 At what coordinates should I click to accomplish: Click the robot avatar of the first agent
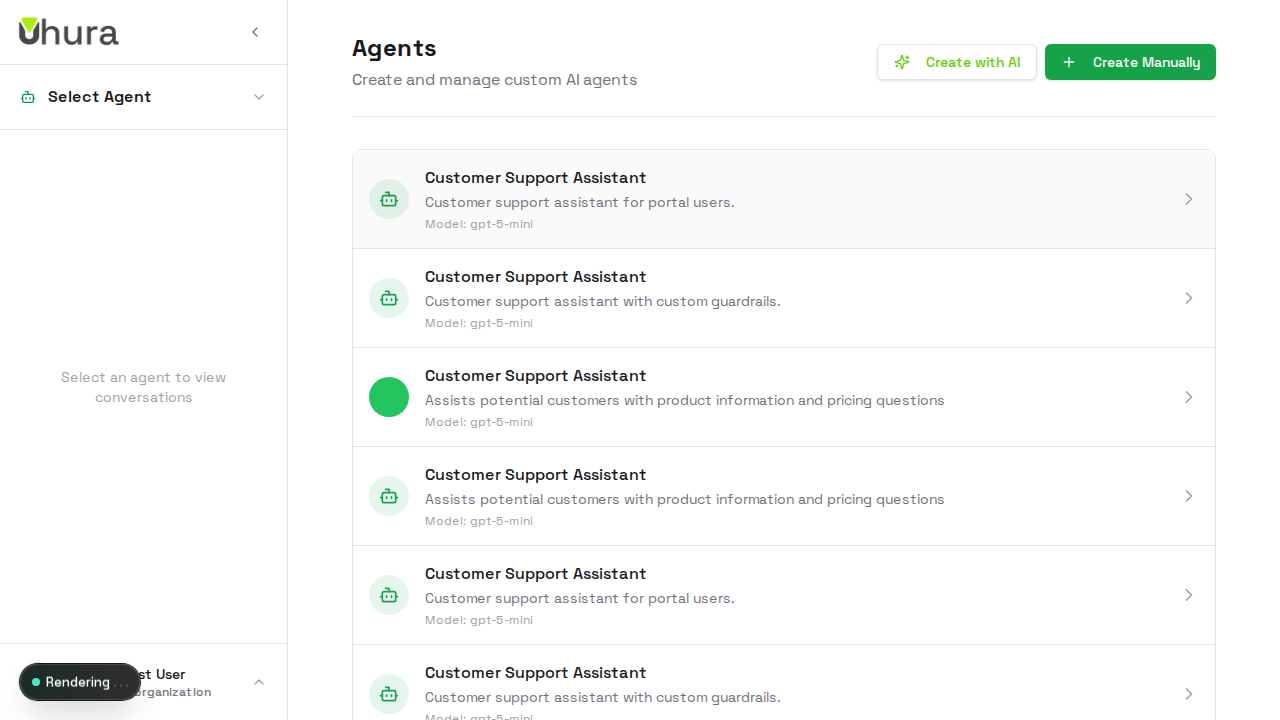click(x=389, y=199)
